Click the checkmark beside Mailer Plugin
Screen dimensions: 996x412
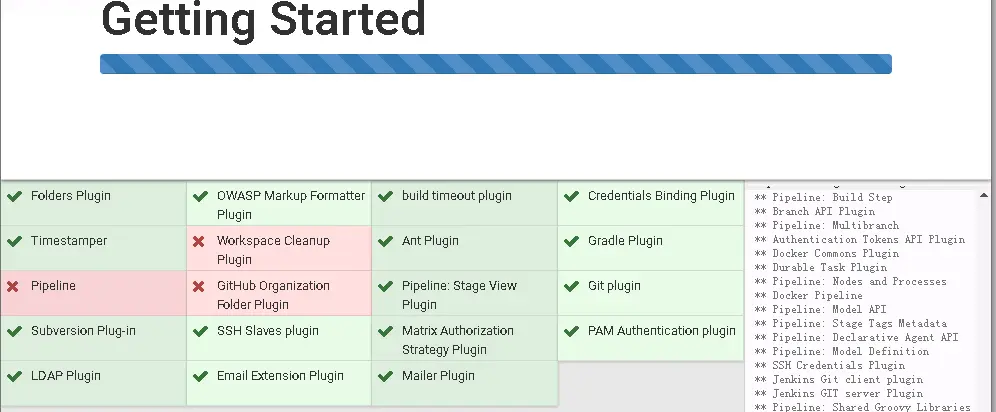point(385,377)
